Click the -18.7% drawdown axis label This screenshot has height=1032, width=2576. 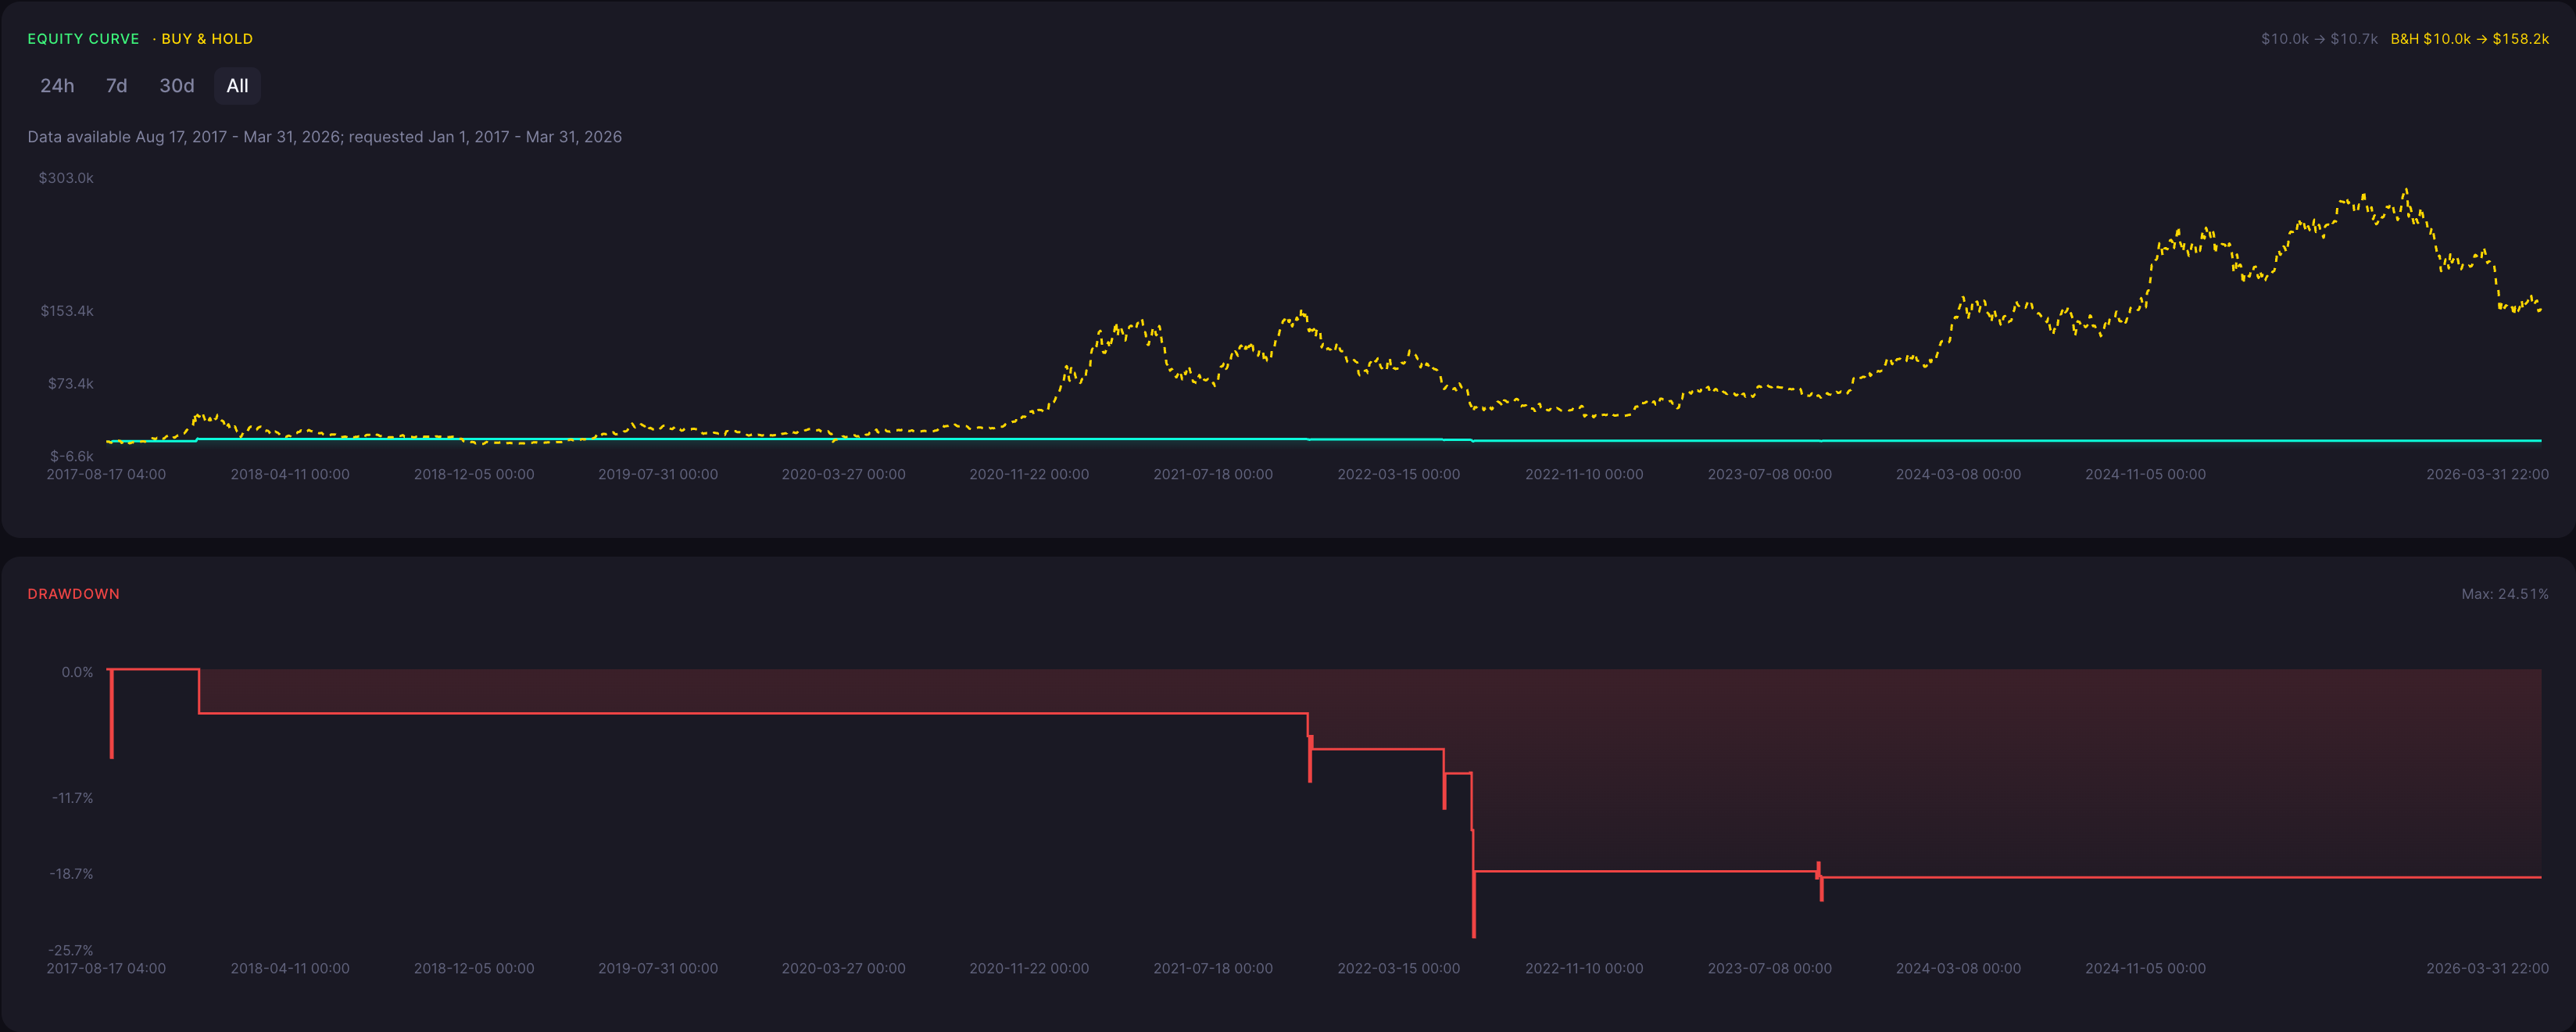tap(71, 874)
